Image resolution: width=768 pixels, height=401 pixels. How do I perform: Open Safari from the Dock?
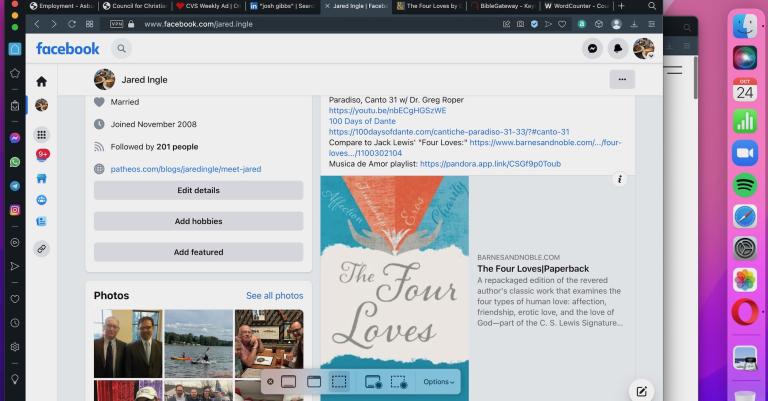coord(744,217)
